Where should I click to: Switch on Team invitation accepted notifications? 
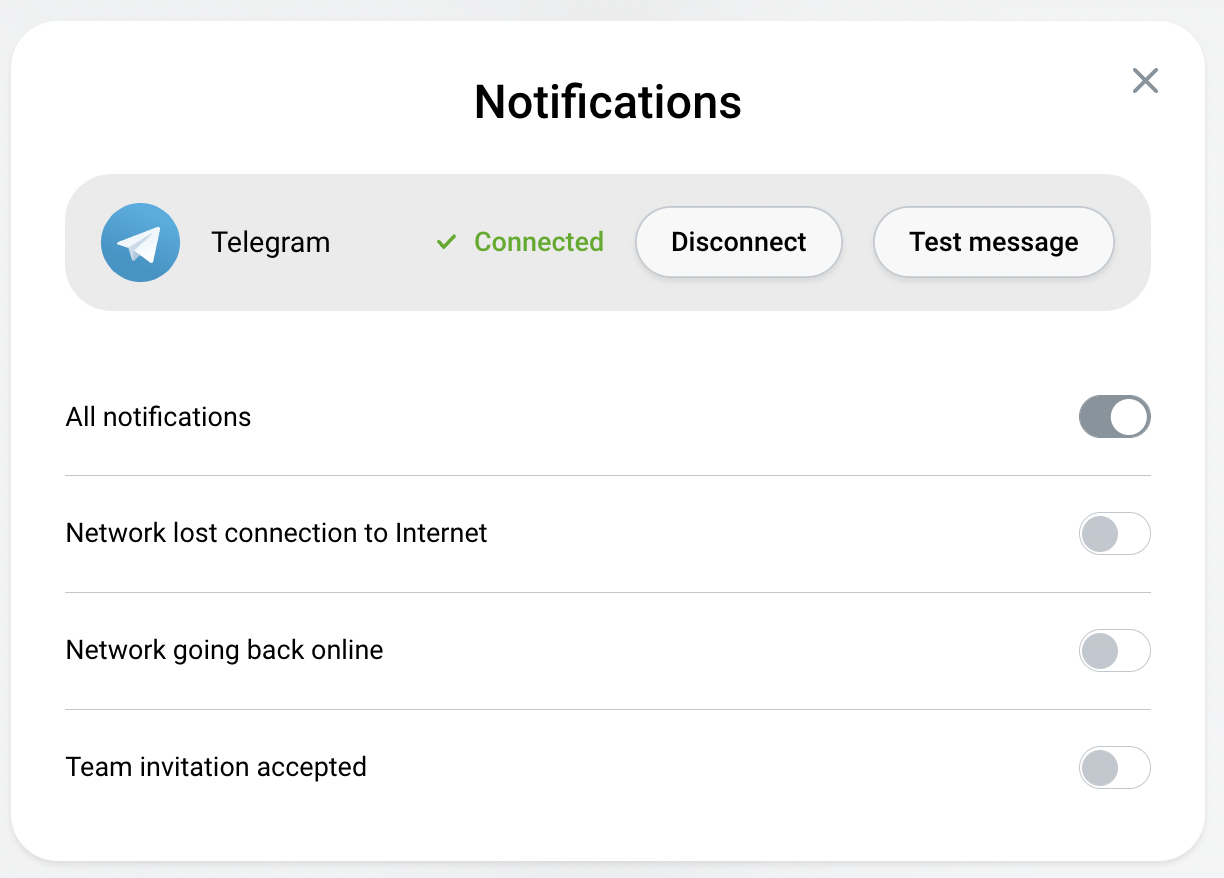tap(1115, 768)
